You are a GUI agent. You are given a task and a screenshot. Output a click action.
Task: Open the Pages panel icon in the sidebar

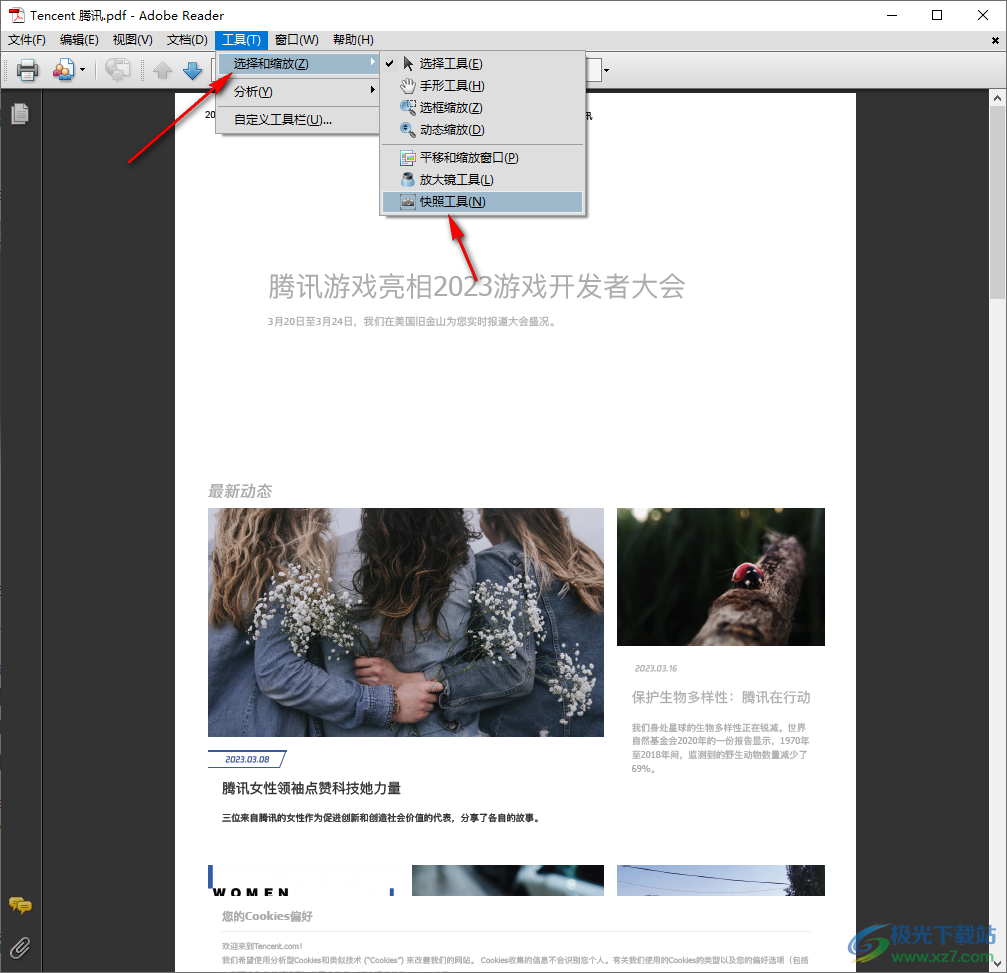tap(20, 114)
